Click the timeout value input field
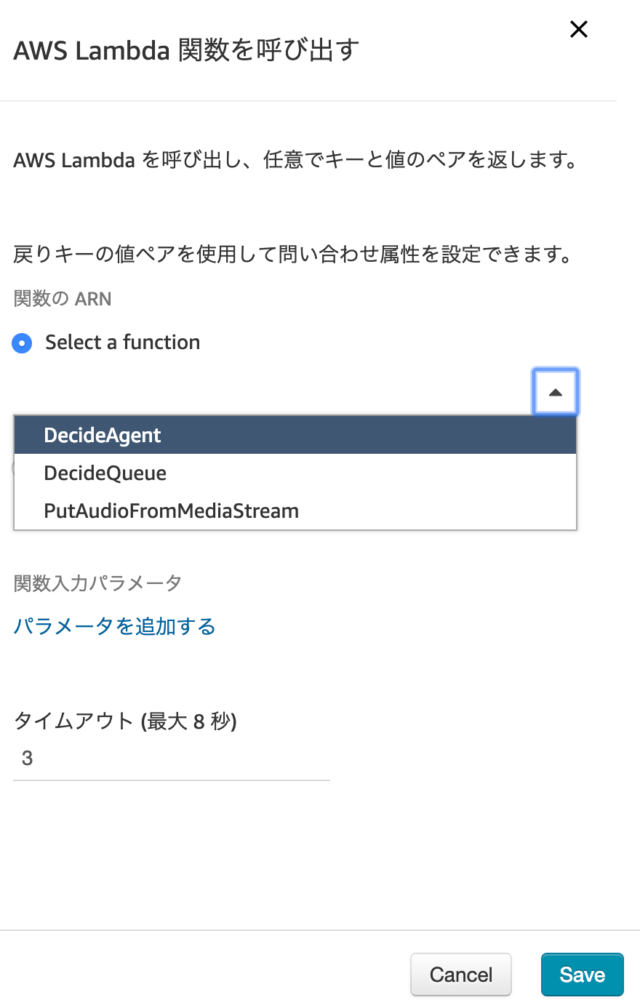640x1008 pixels. click(x=170, y=758)
